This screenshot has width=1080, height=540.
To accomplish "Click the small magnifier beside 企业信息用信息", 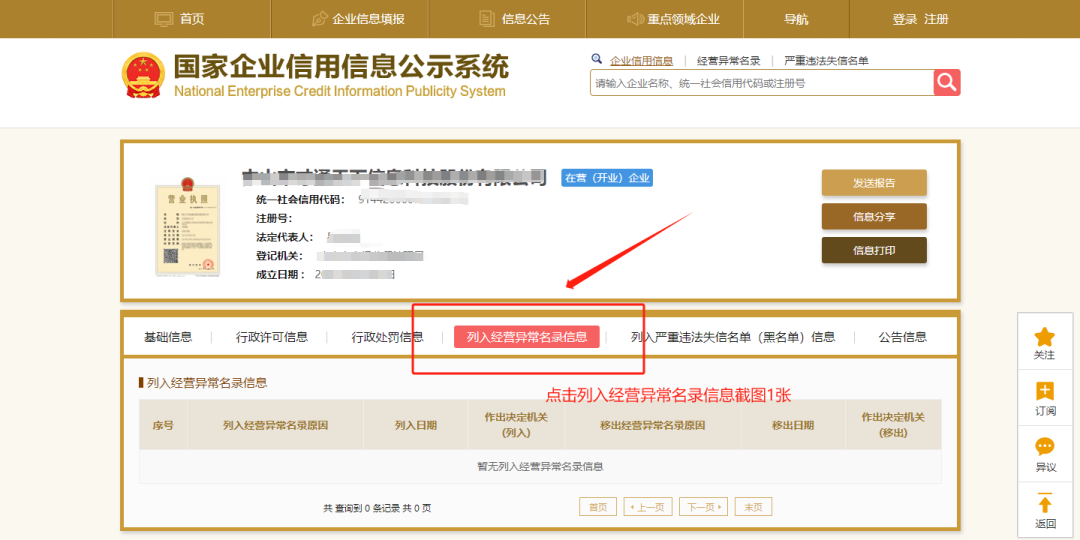I will tap(596, 60).
